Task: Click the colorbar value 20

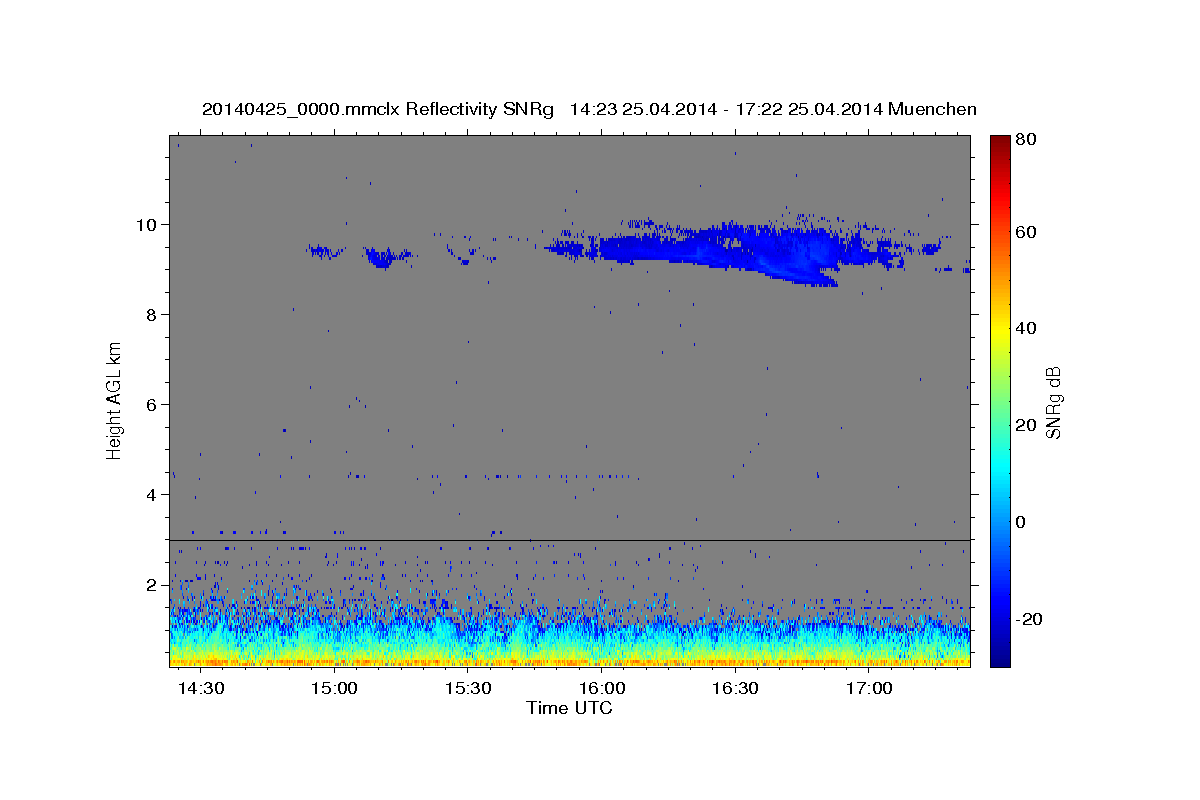Action: pos(1026,425)
